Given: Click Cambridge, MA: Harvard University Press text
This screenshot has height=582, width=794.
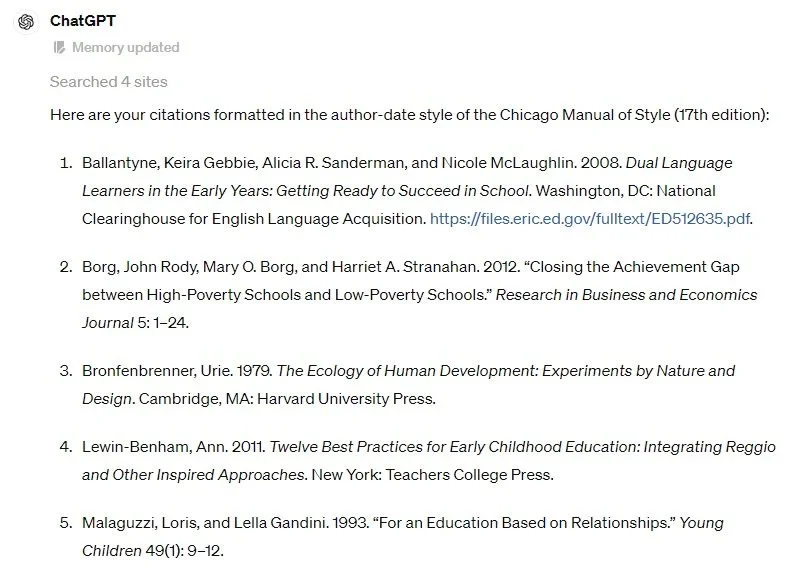Looking at the screenshot, I should coord(287,399).
